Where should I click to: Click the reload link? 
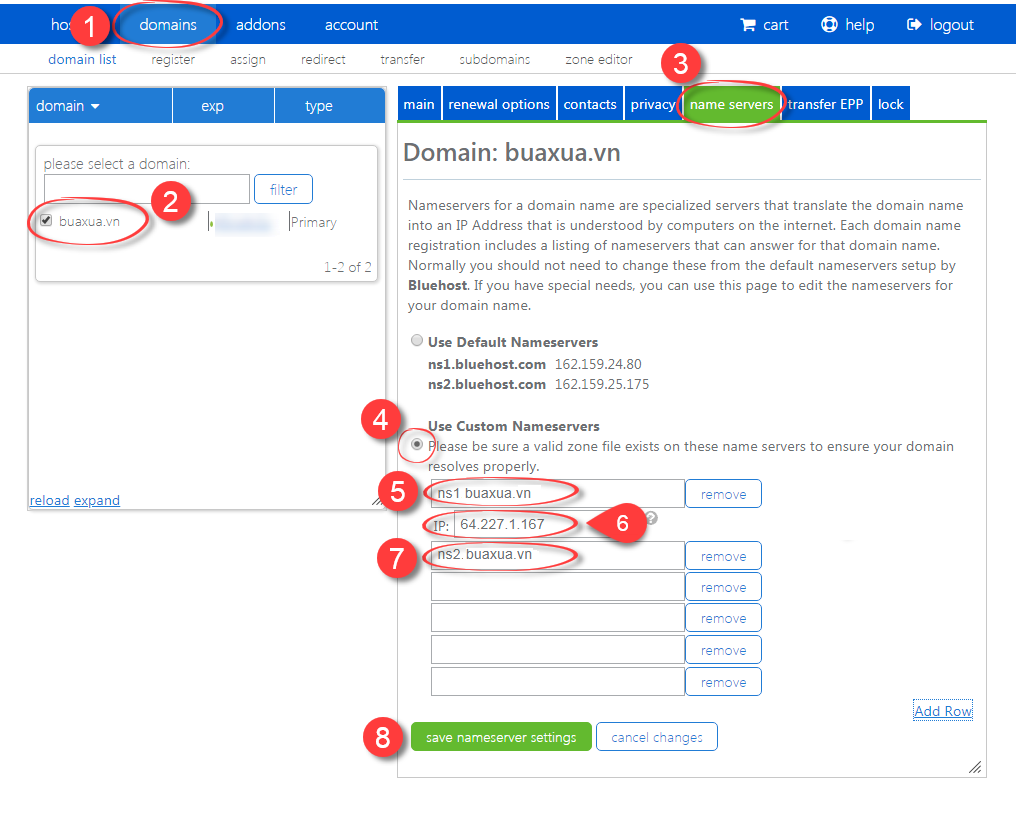coord(49,500)
